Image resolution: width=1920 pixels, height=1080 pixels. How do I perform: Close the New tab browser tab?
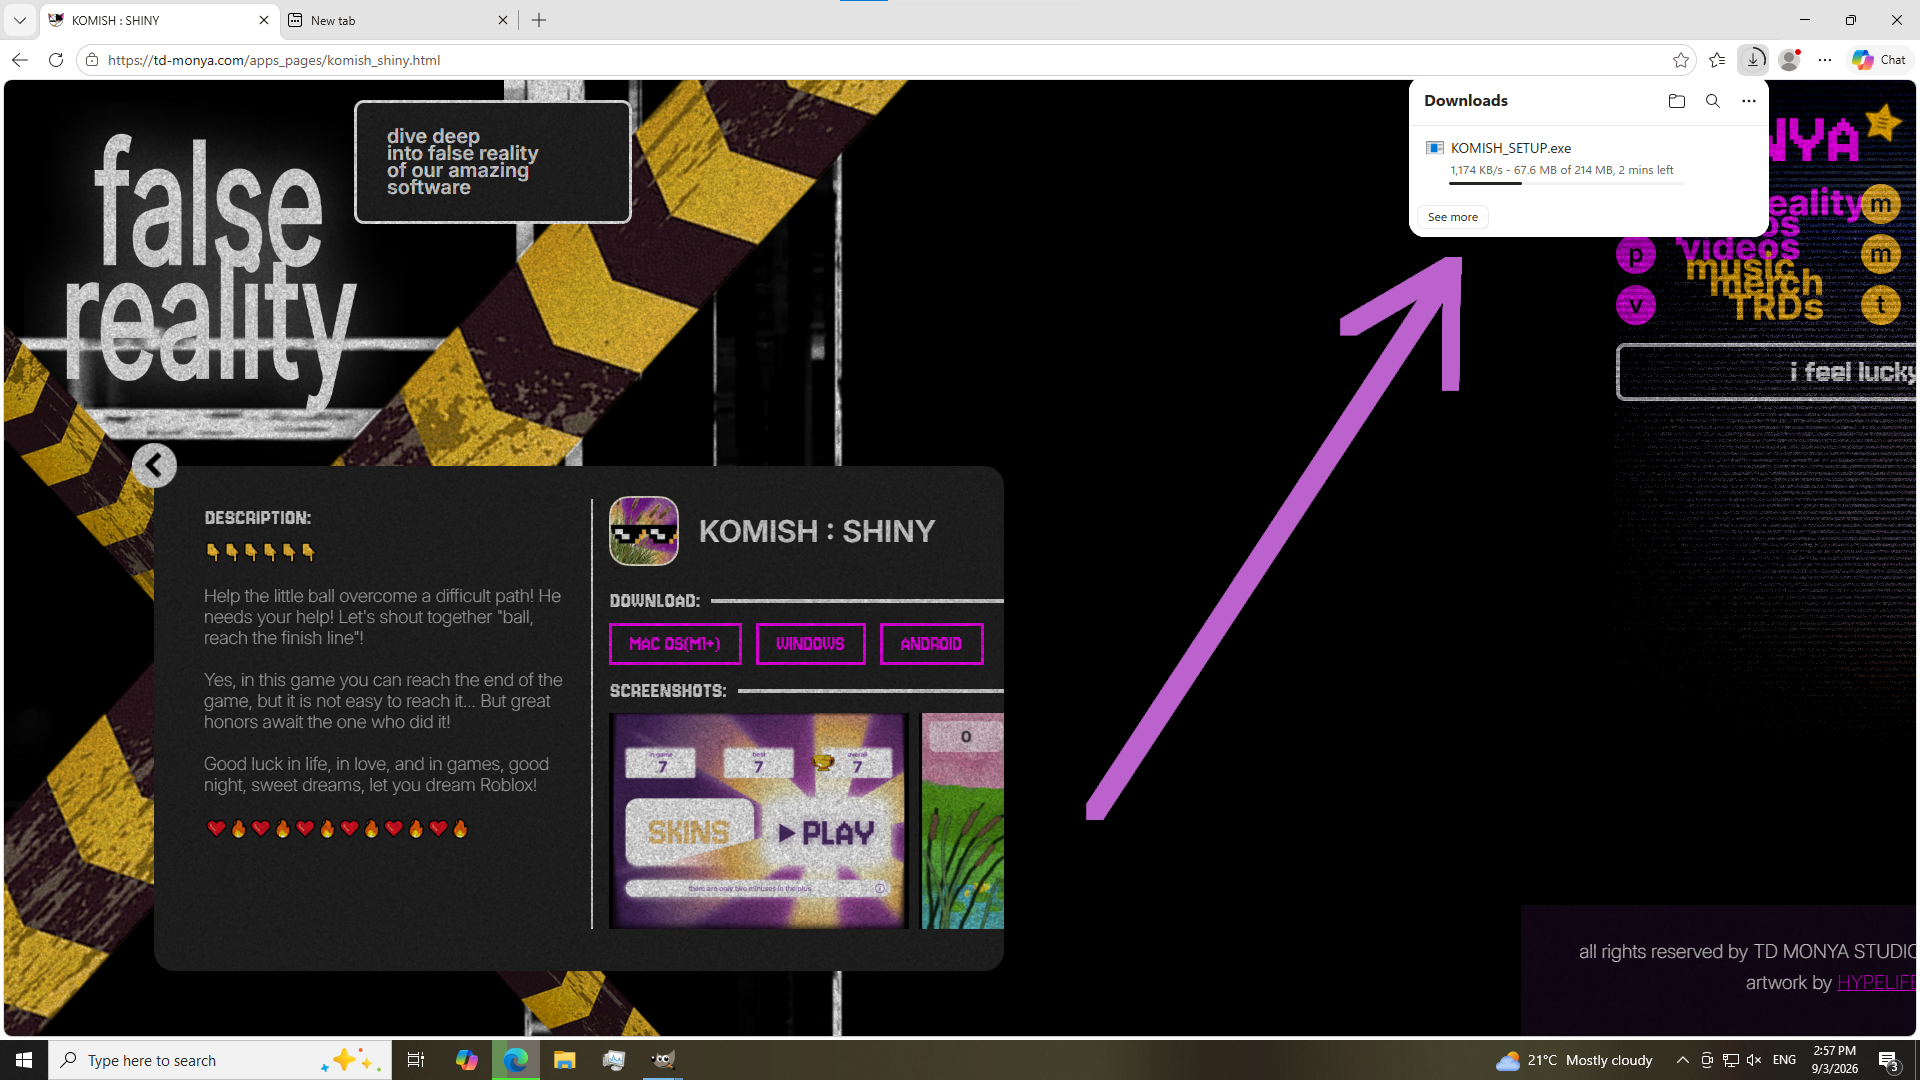(503, 20)
